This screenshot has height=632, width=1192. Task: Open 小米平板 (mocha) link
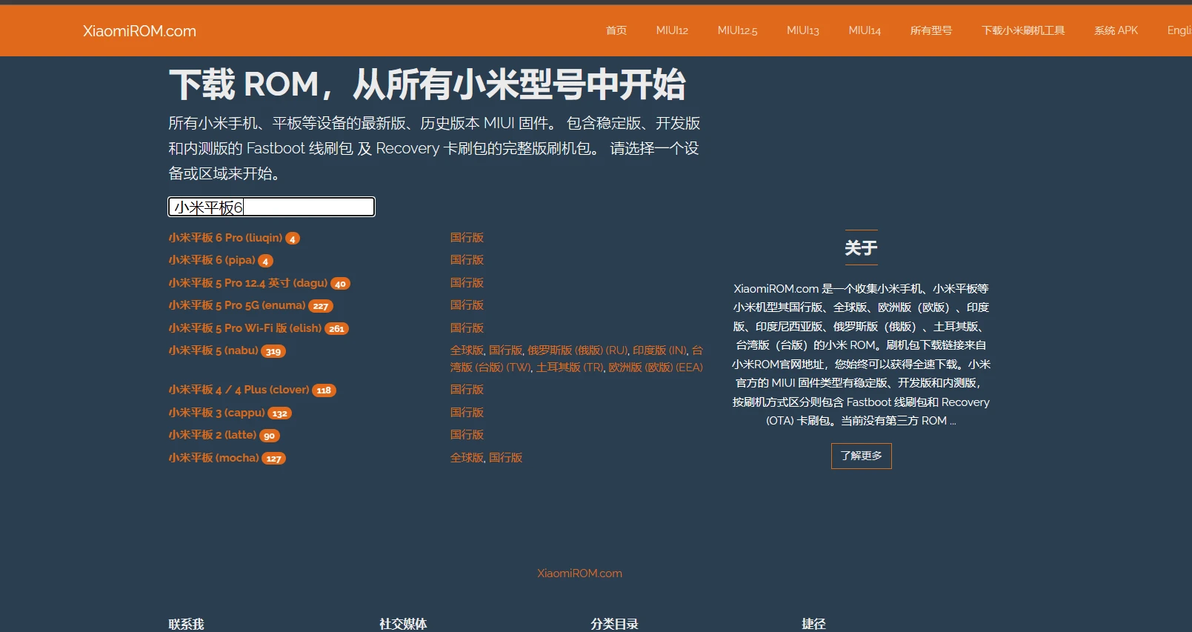pyautogui.click(x=214, y=458)
